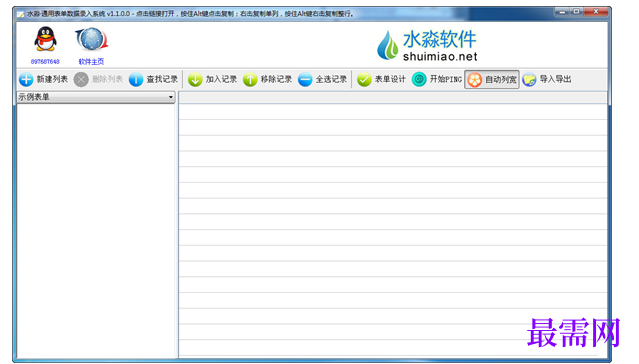The image size is (639, 364).
Task: Click the 全选记录 minus icon
Action: pyautogui.click(x=305, y=79)
